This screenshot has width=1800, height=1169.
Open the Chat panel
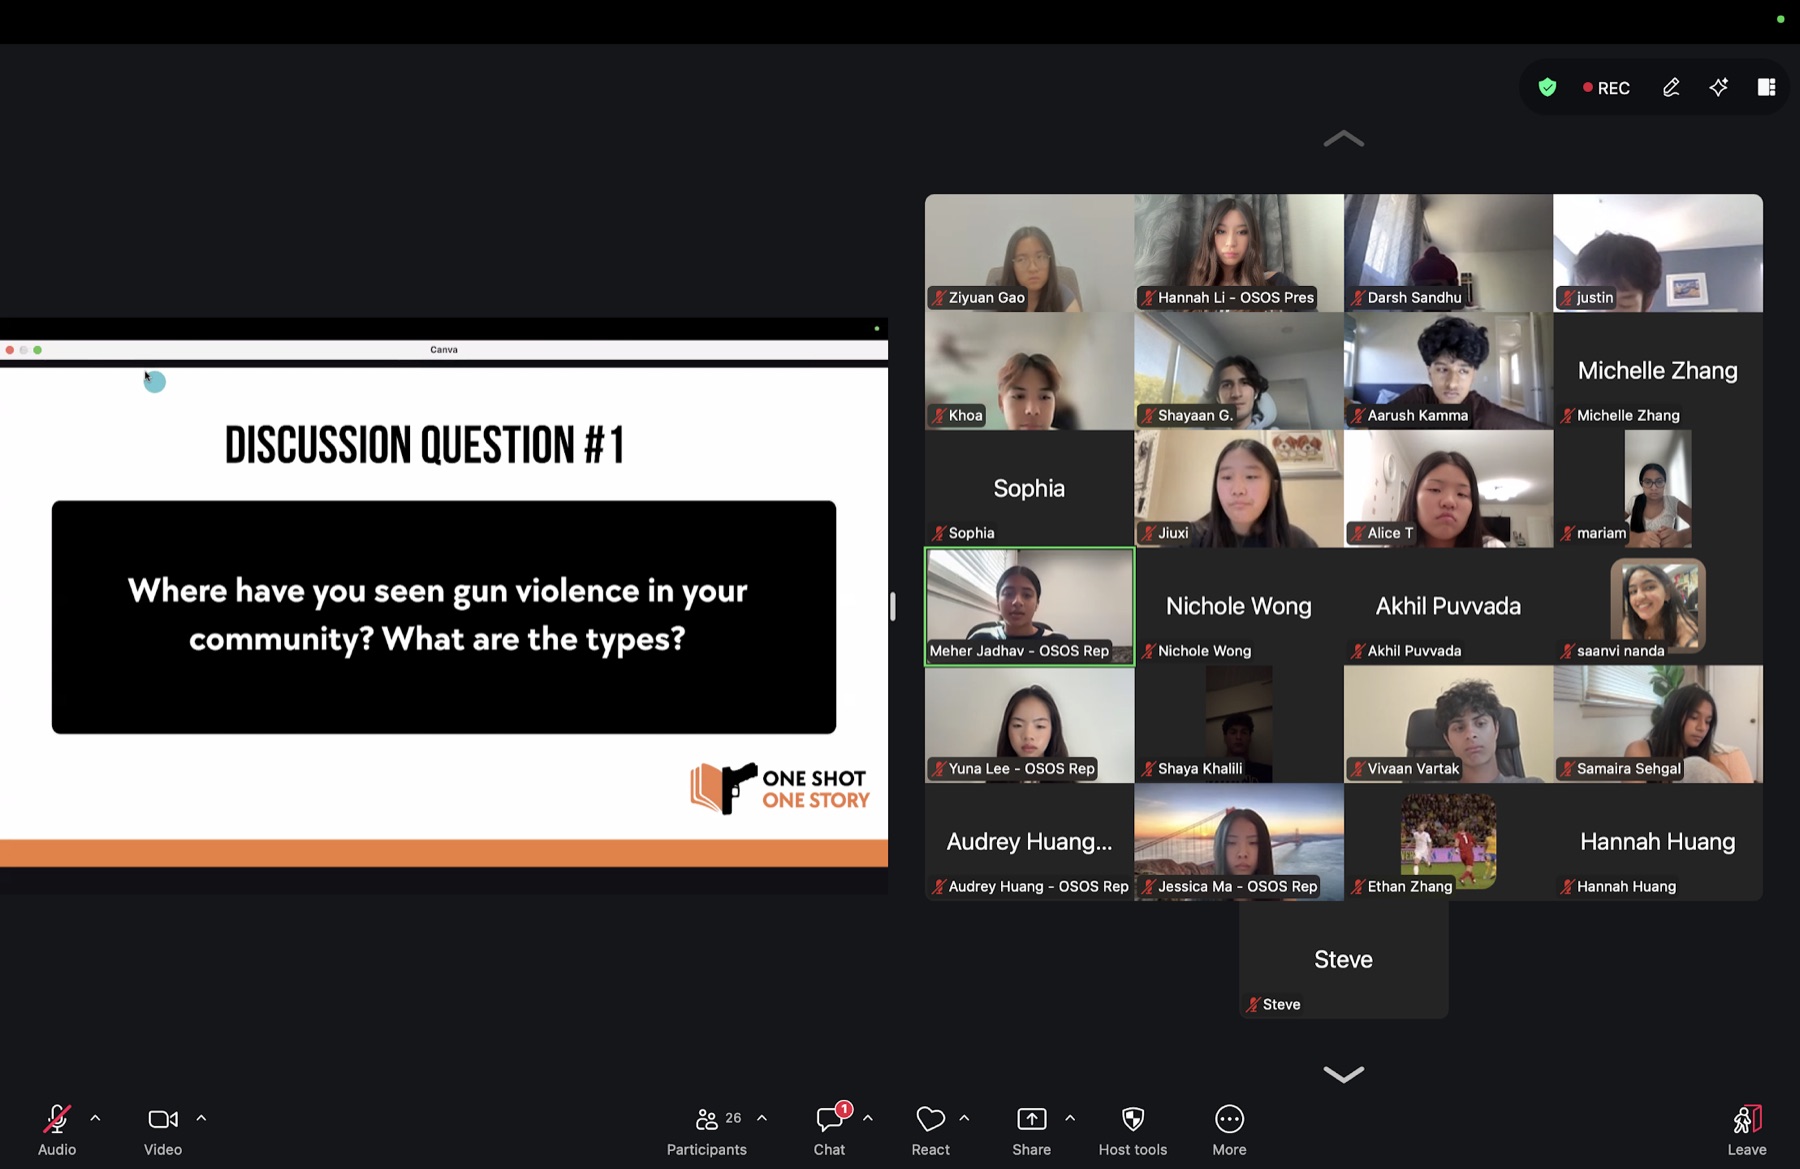[830, 1130]
